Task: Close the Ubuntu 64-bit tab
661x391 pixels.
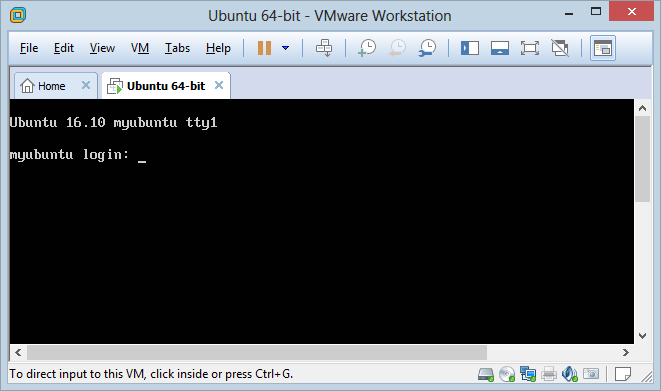Action: [219, 85]
